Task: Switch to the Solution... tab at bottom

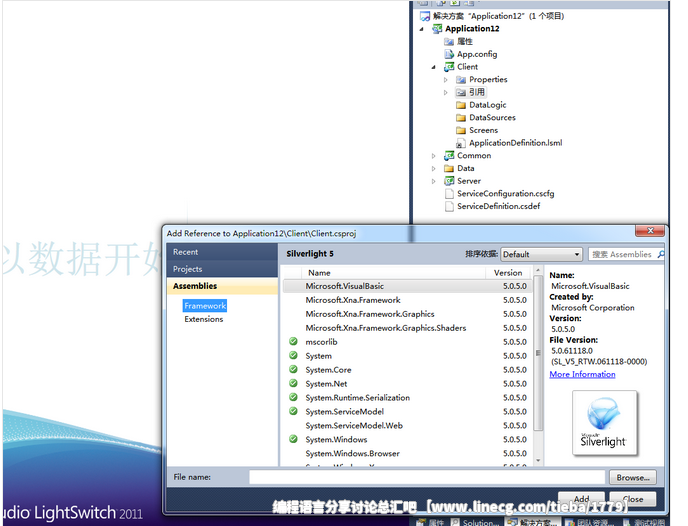Action: (x=477, y=522)
